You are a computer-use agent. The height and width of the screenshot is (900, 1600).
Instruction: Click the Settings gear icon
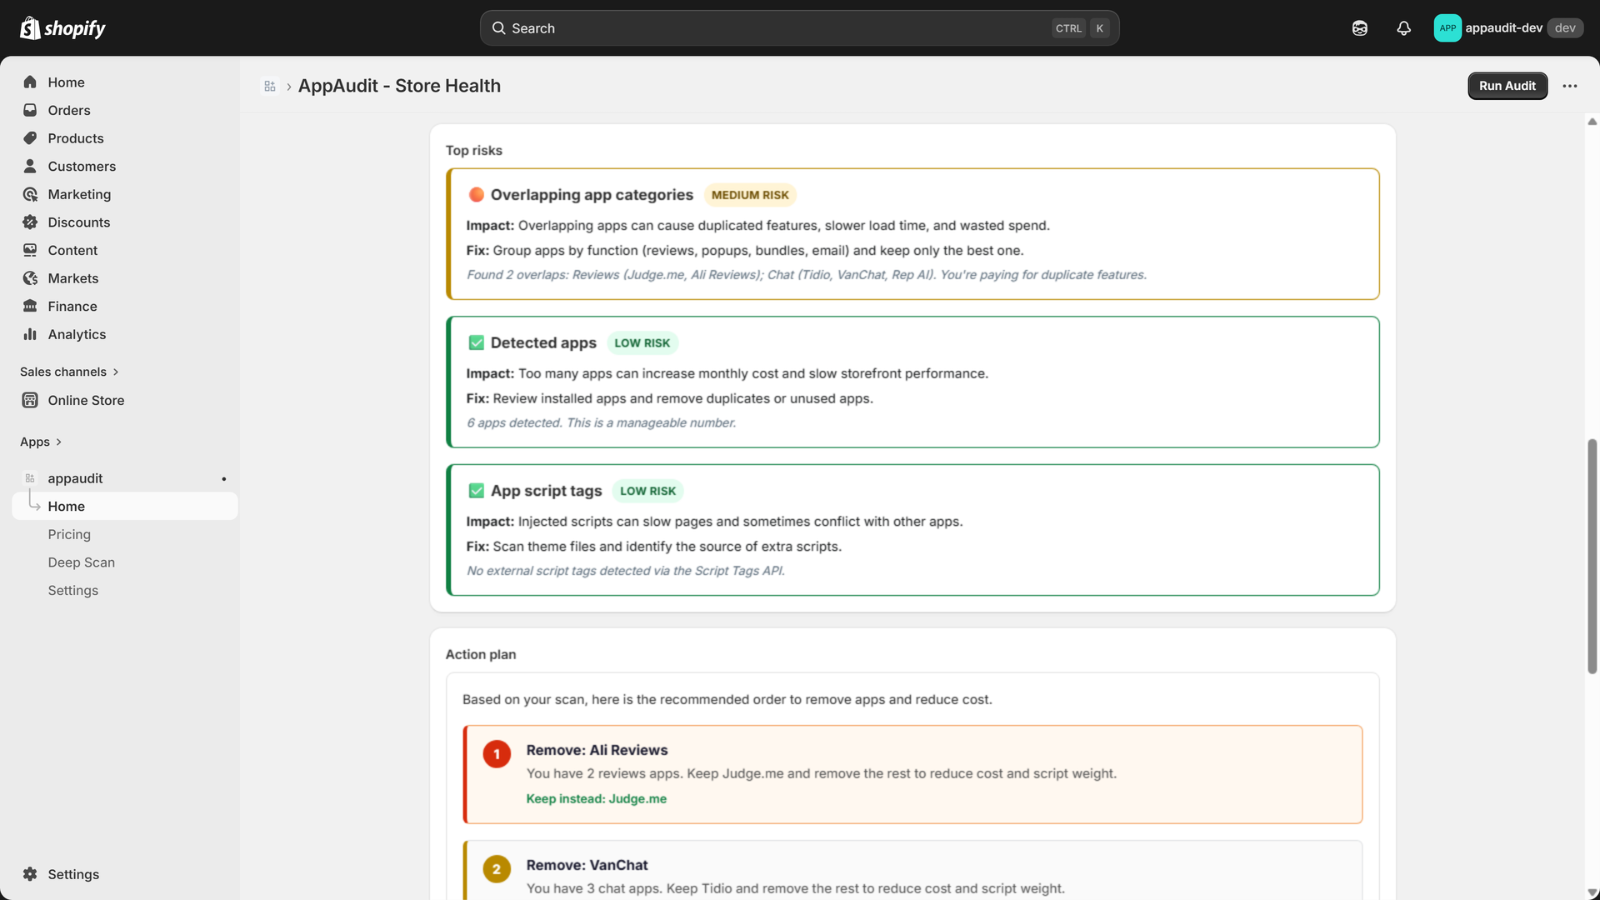(30, 874)
